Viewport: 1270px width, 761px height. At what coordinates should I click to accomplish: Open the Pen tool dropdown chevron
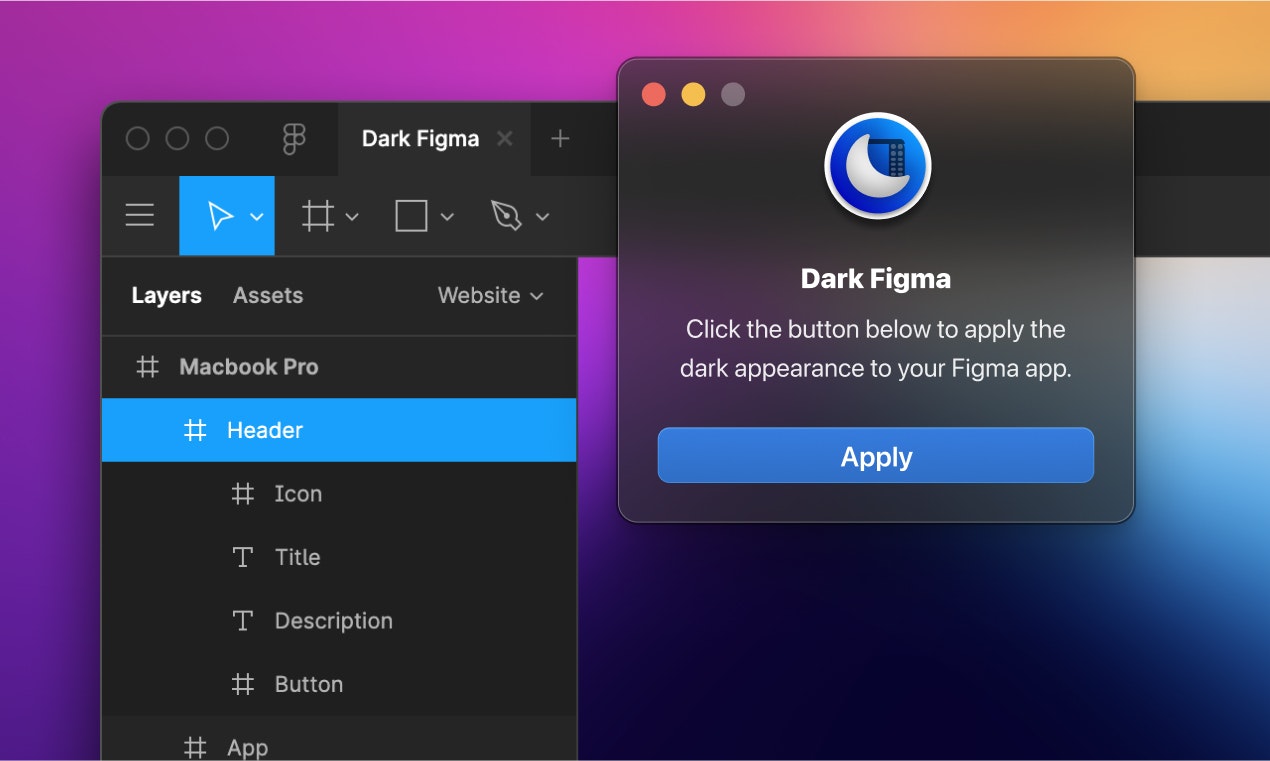543,215
